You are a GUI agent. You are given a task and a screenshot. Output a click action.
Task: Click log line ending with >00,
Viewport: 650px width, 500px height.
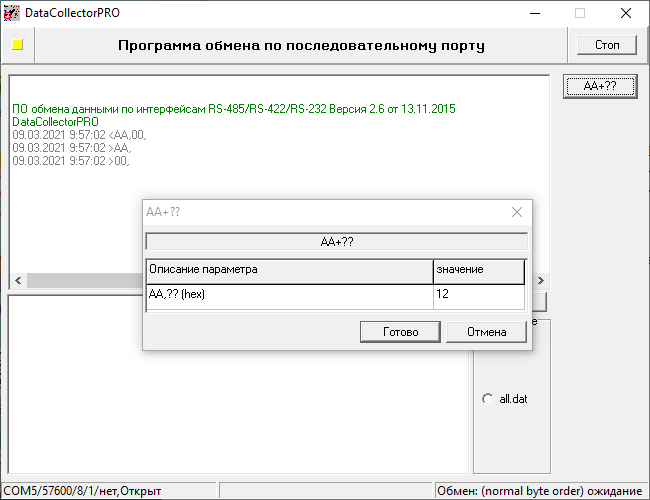point(71,160)
